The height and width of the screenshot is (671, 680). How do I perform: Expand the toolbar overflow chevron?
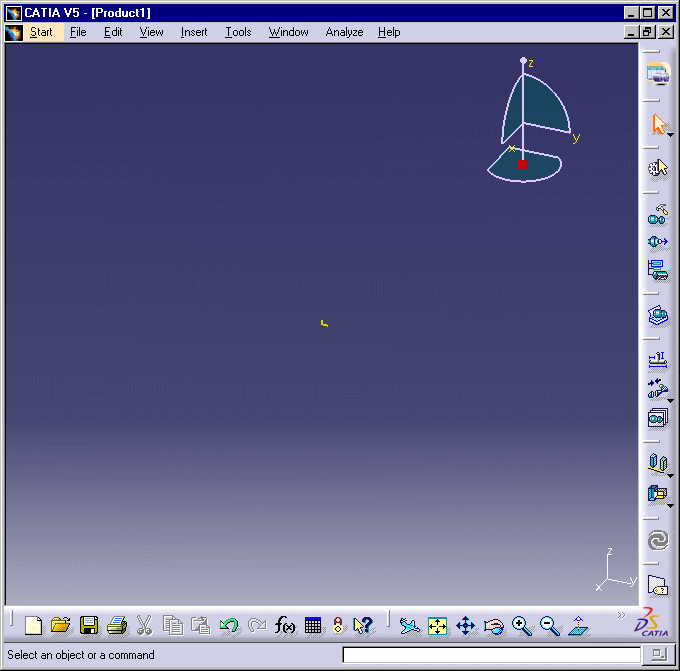click(621, 615)
